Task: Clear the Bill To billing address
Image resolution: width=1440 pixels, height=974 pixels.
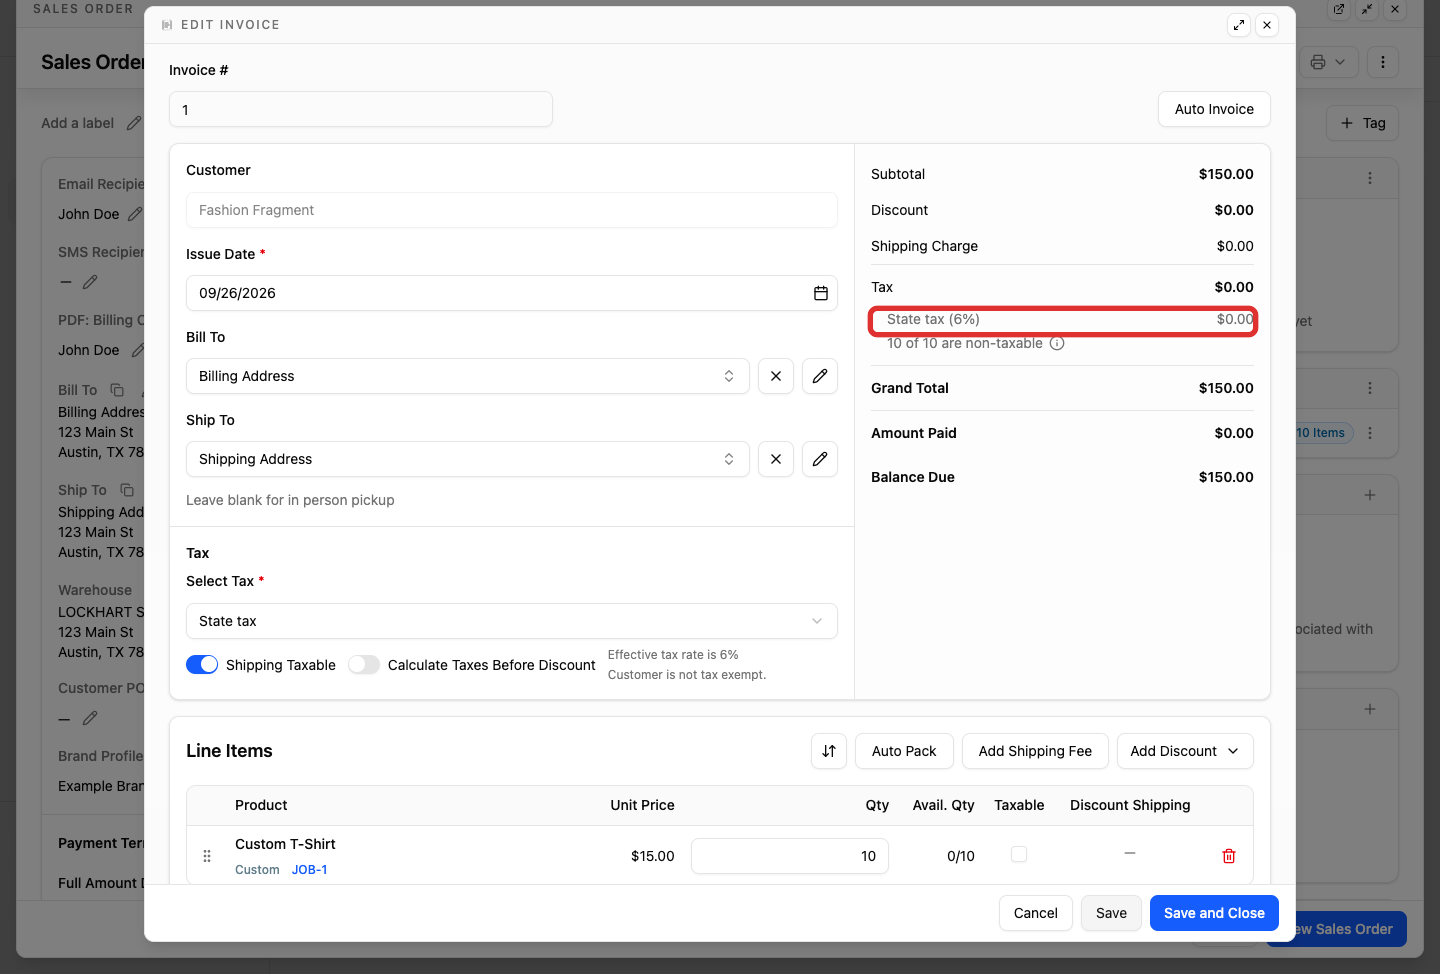Action: coord(776,376)
